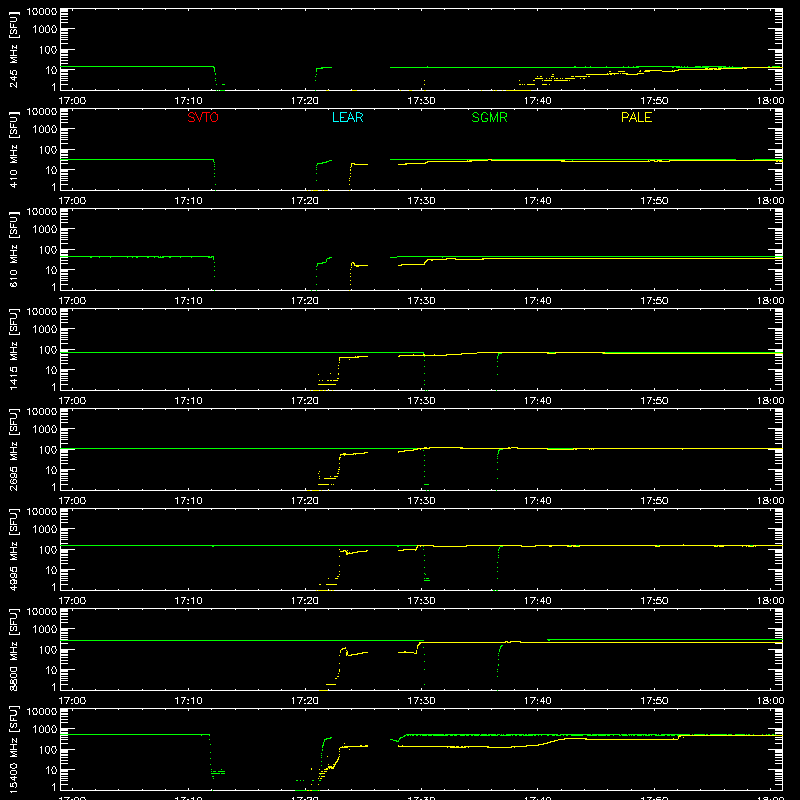Click the 2695 MHz [SFU] axis label
Screen dimensions: 800x800
(14, 449)
